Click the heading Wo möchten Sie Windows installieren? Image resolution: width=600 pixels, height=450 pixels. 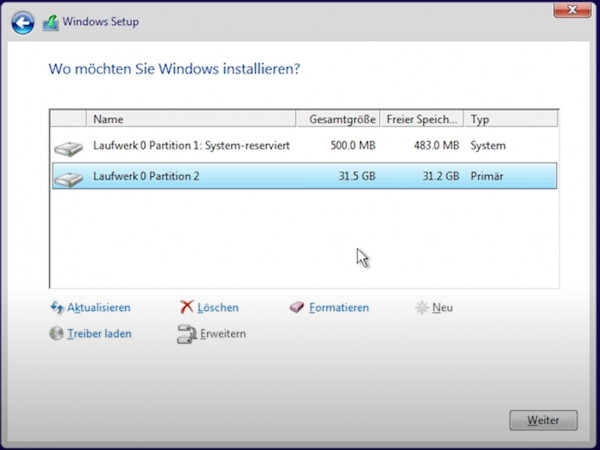174,69
